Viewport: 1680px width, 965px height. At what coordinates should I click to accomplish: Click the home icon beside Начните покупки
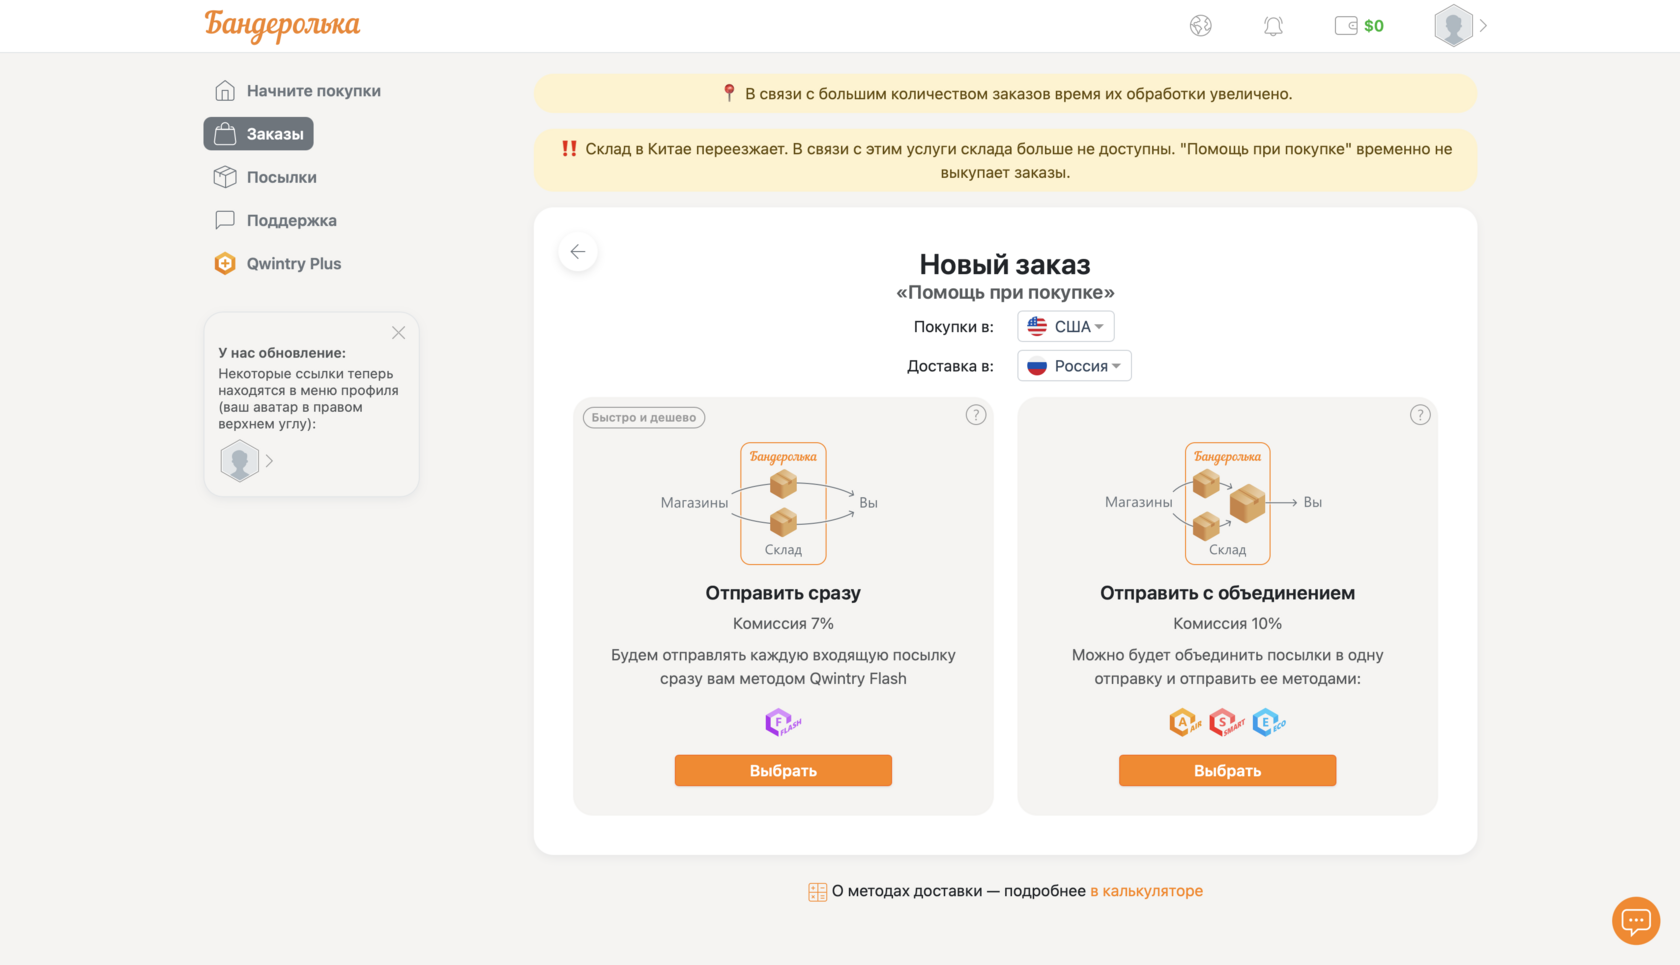click(225, 91)
